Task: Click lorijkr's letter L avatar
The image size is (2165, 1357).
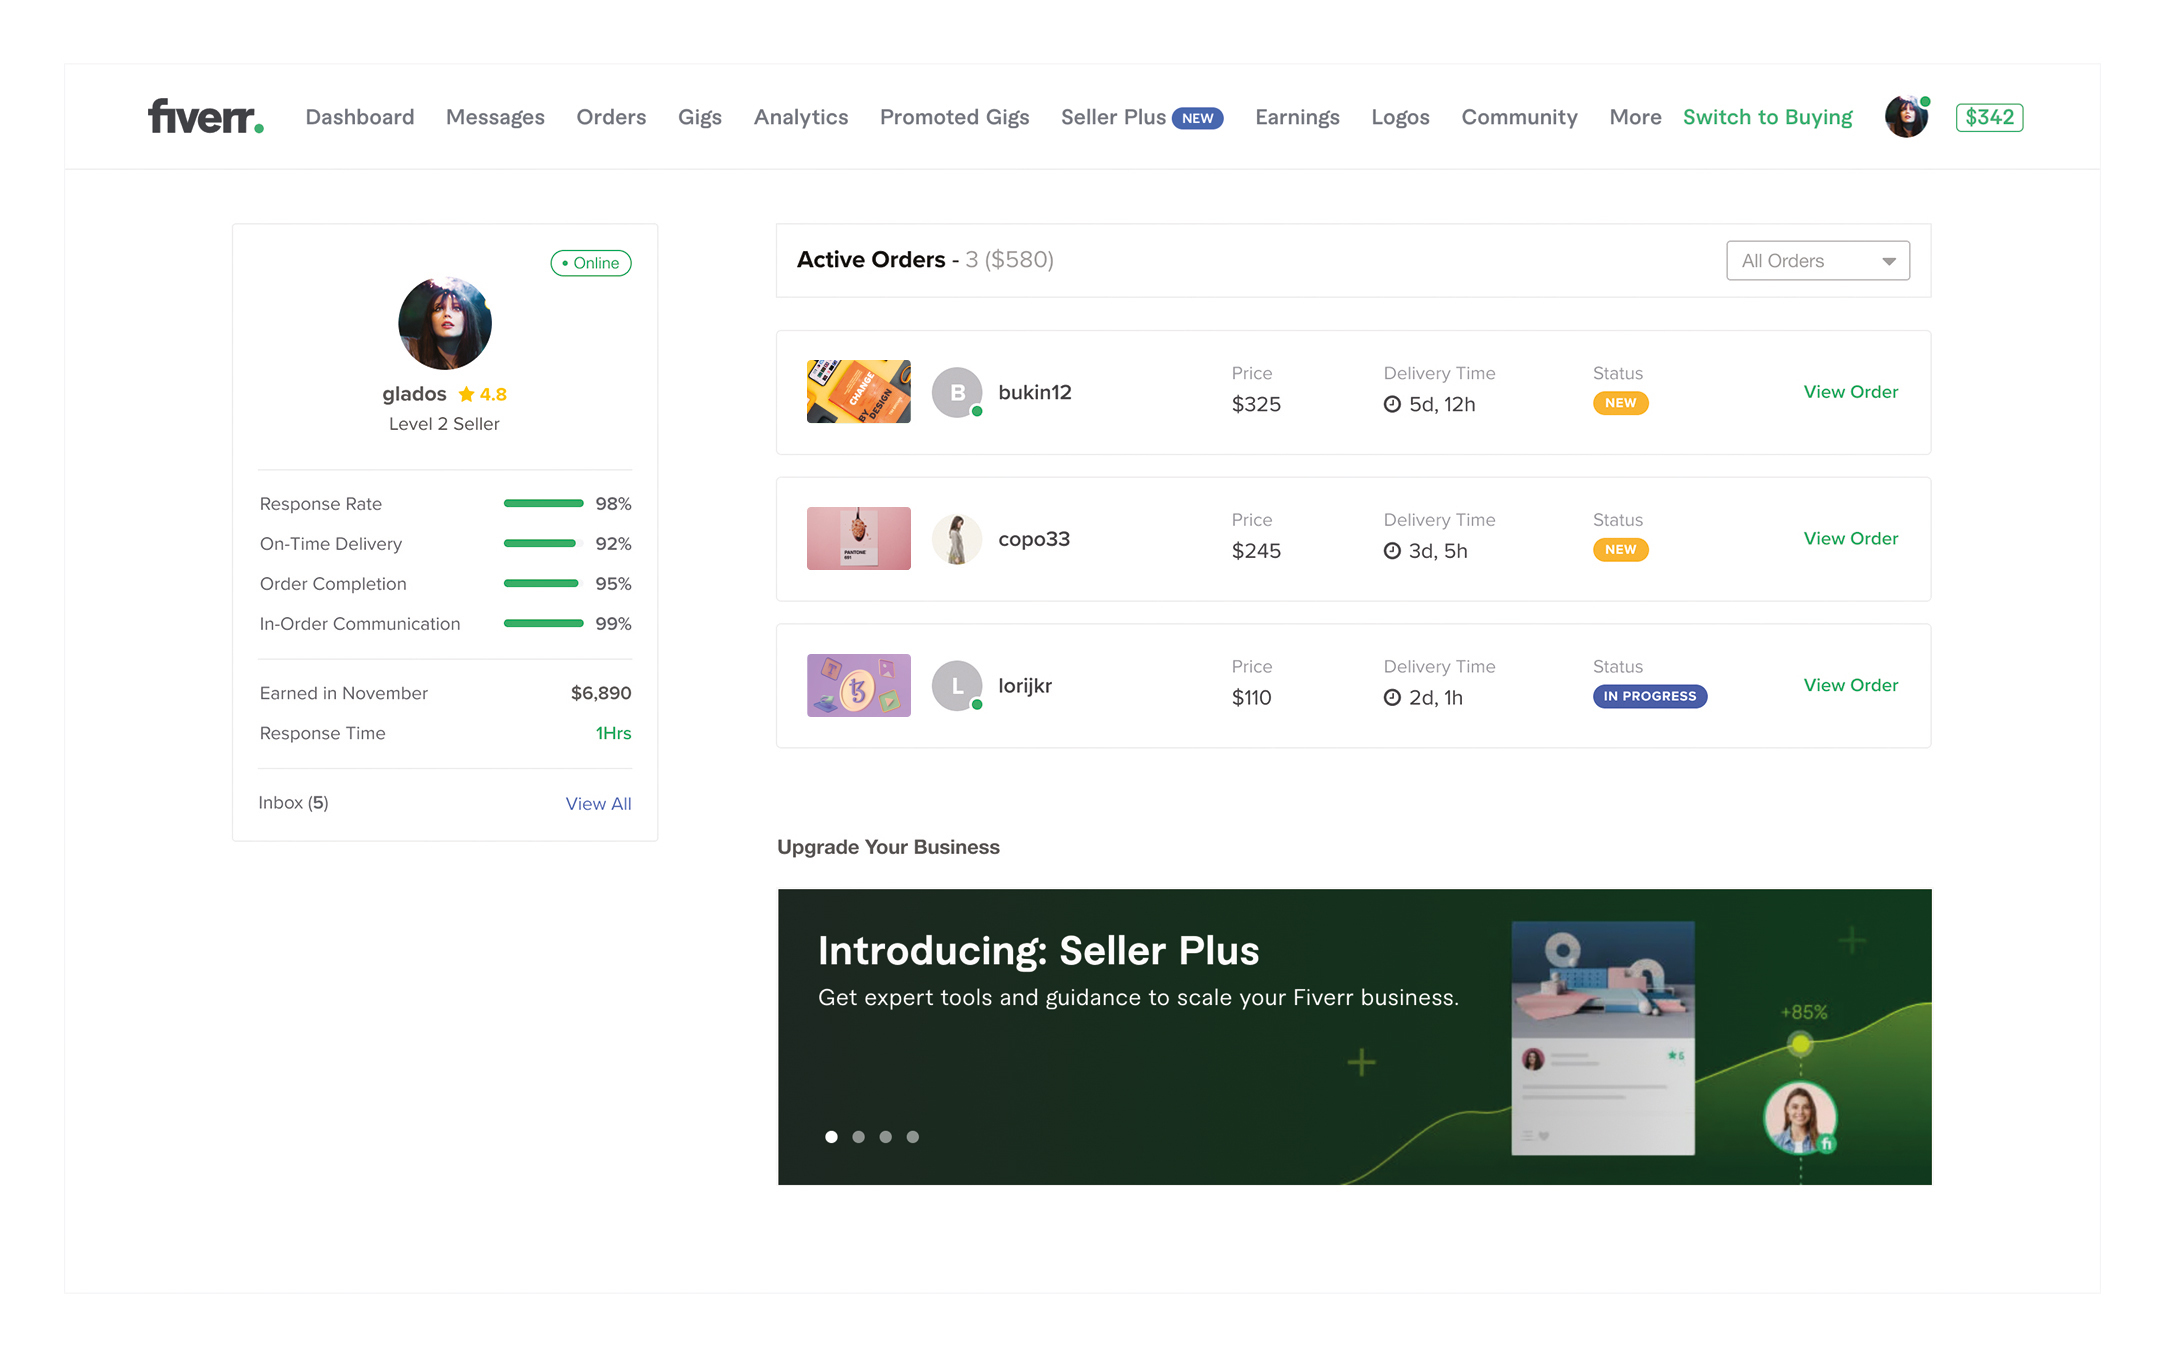Action: click(x=957, y=686)
